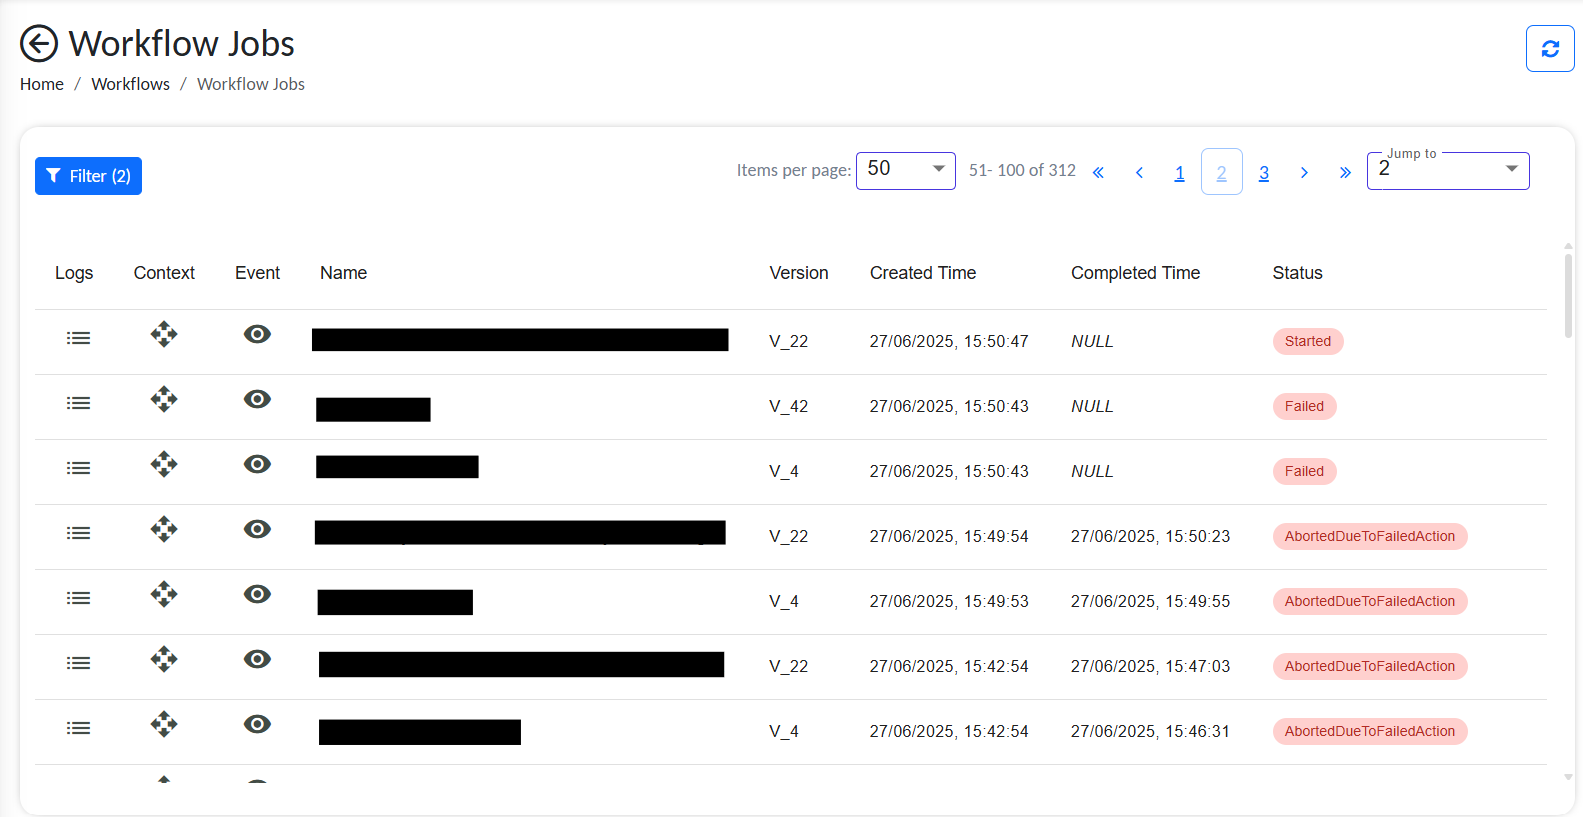Image resolution: width=1583 pixels, height=817 pixels.
Task: Open logs for the Started V_22 job
Action: [78, 339]
